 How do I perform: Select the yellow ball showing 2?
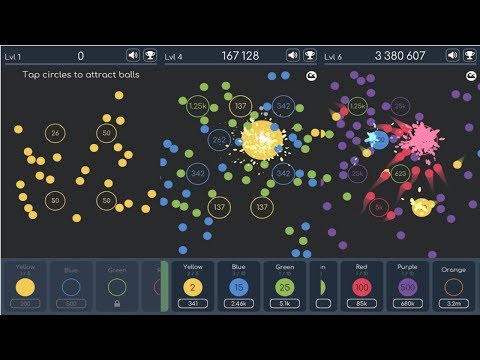tap(193, 287)
